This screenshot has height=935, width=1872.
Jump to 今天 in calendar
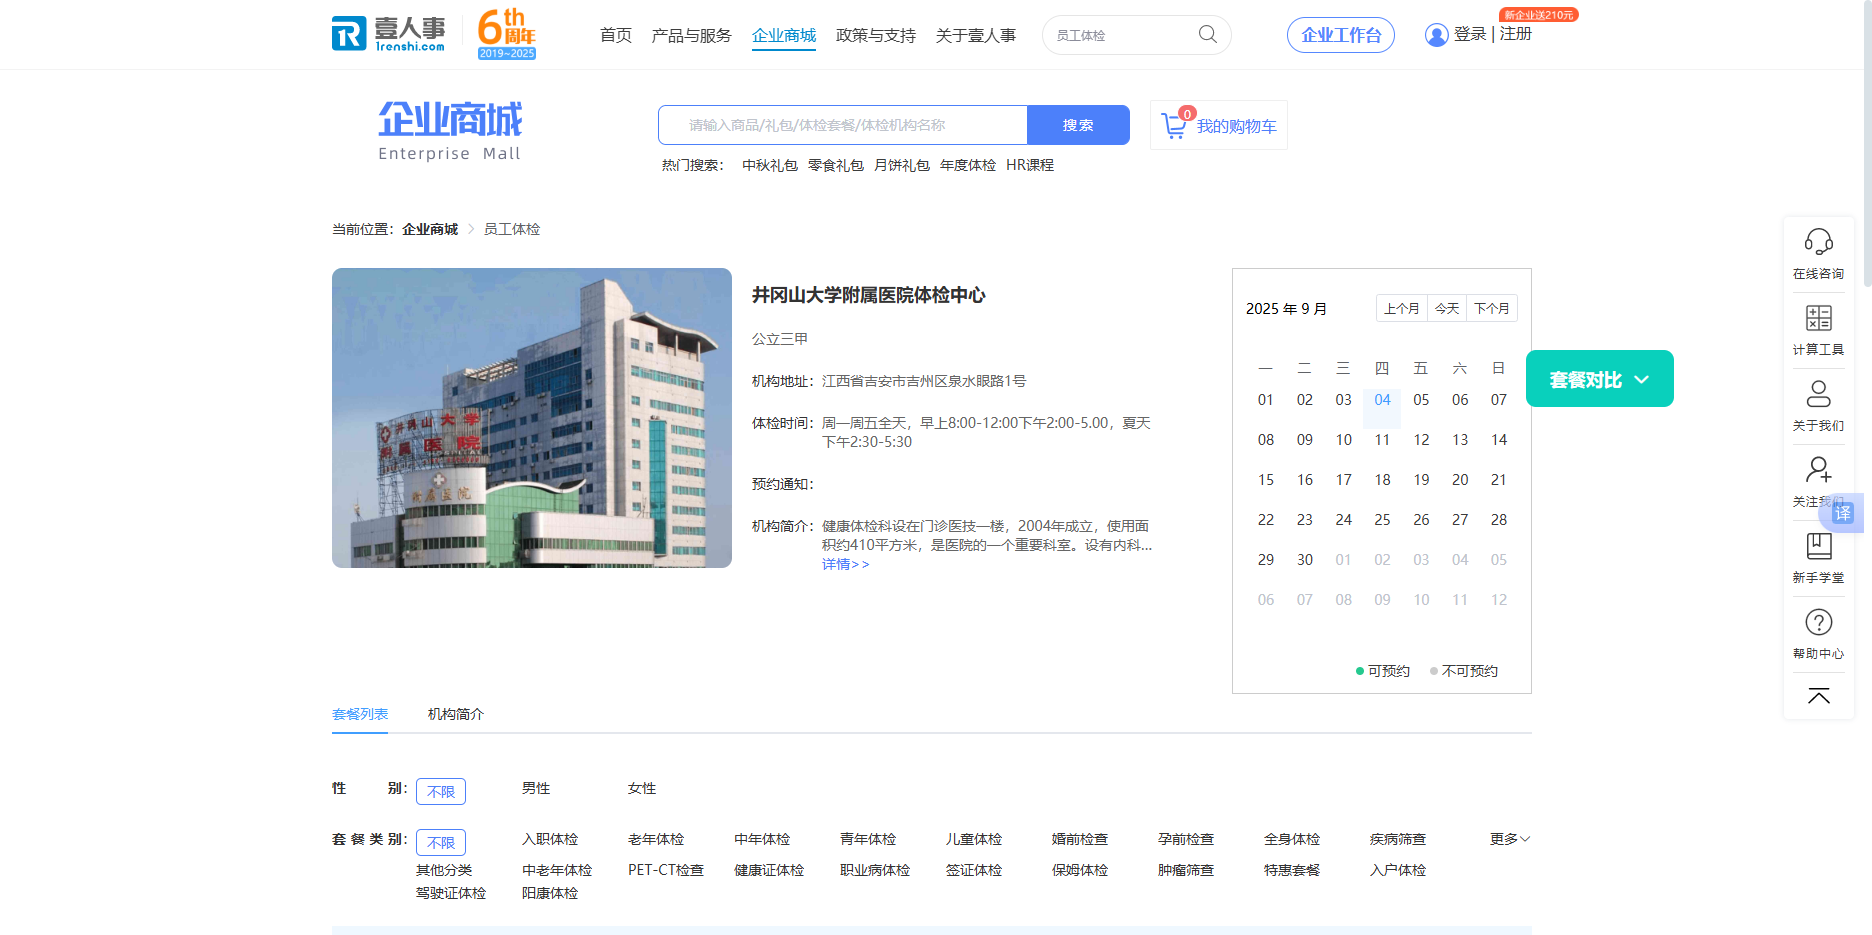tap(1447, 308)
